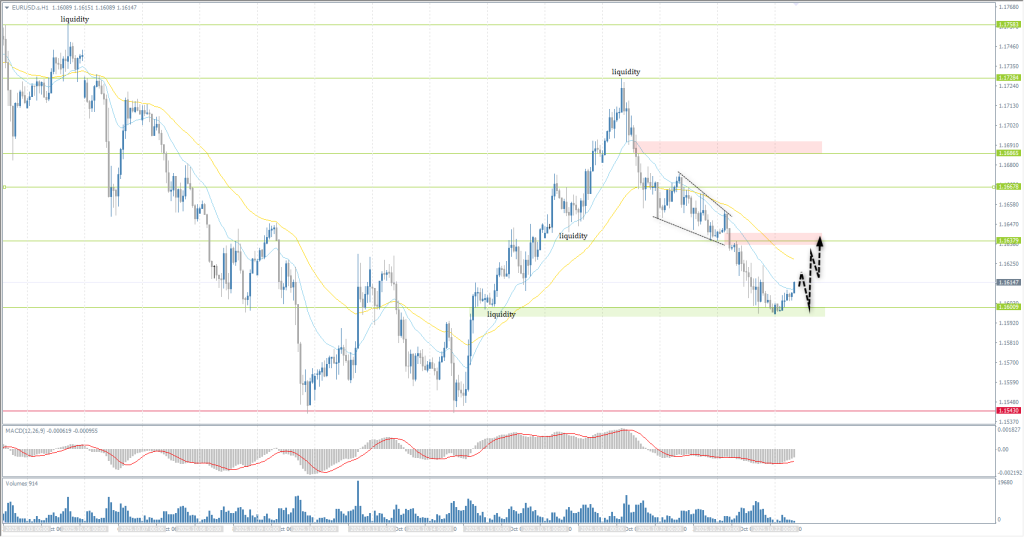
Task: Click the small triangle before EURUSD.s,H1
Action: pyautogui.click(x=5, y=6)
